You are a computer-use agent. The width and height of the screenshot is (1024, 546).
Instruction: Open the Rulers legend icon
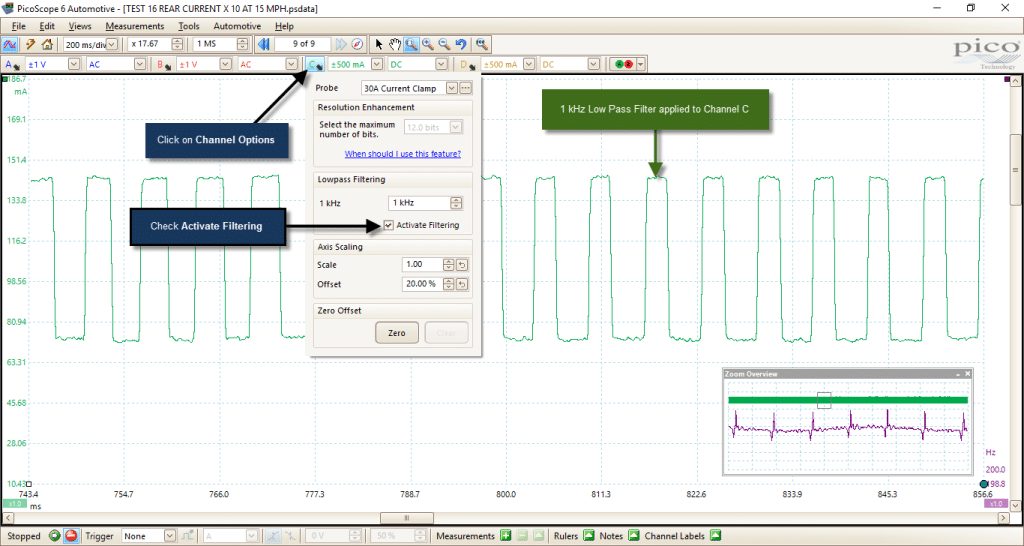click(588, 536)
